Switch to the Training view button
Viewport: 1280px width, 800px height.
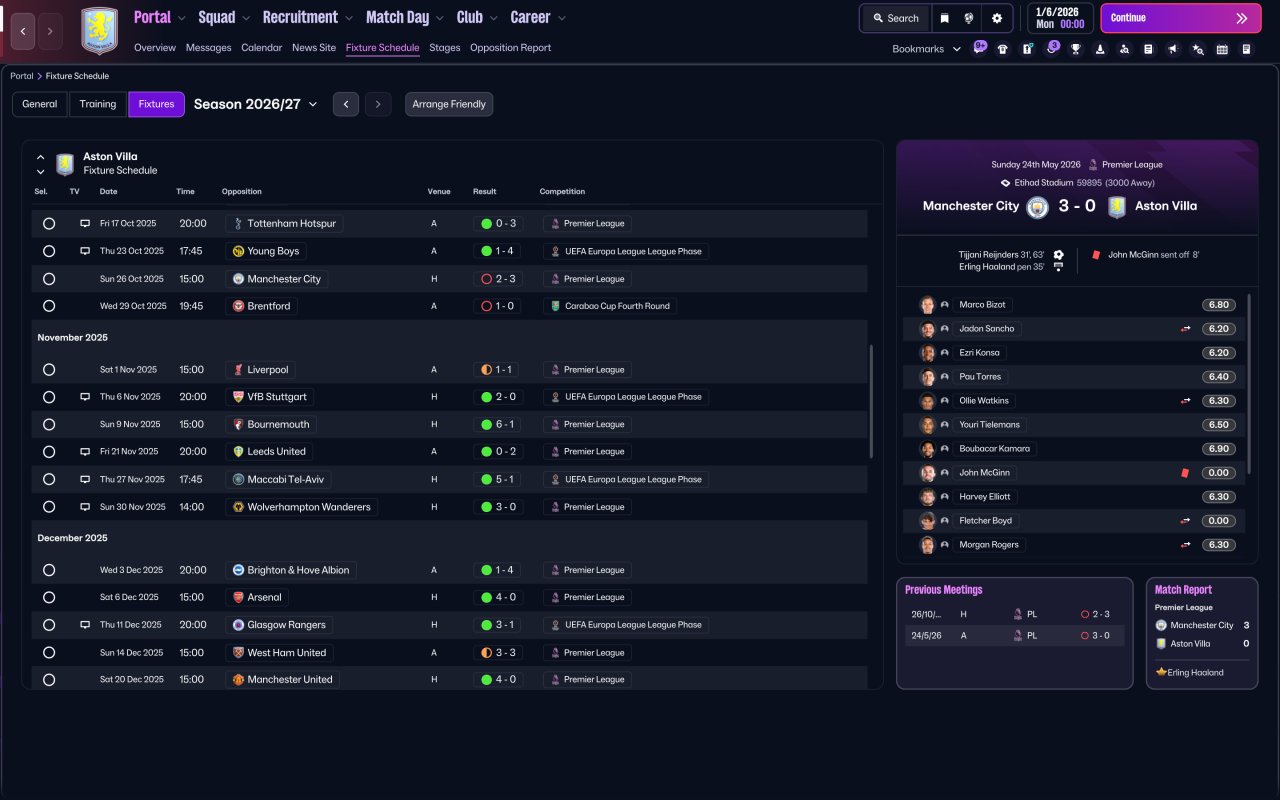98,104
